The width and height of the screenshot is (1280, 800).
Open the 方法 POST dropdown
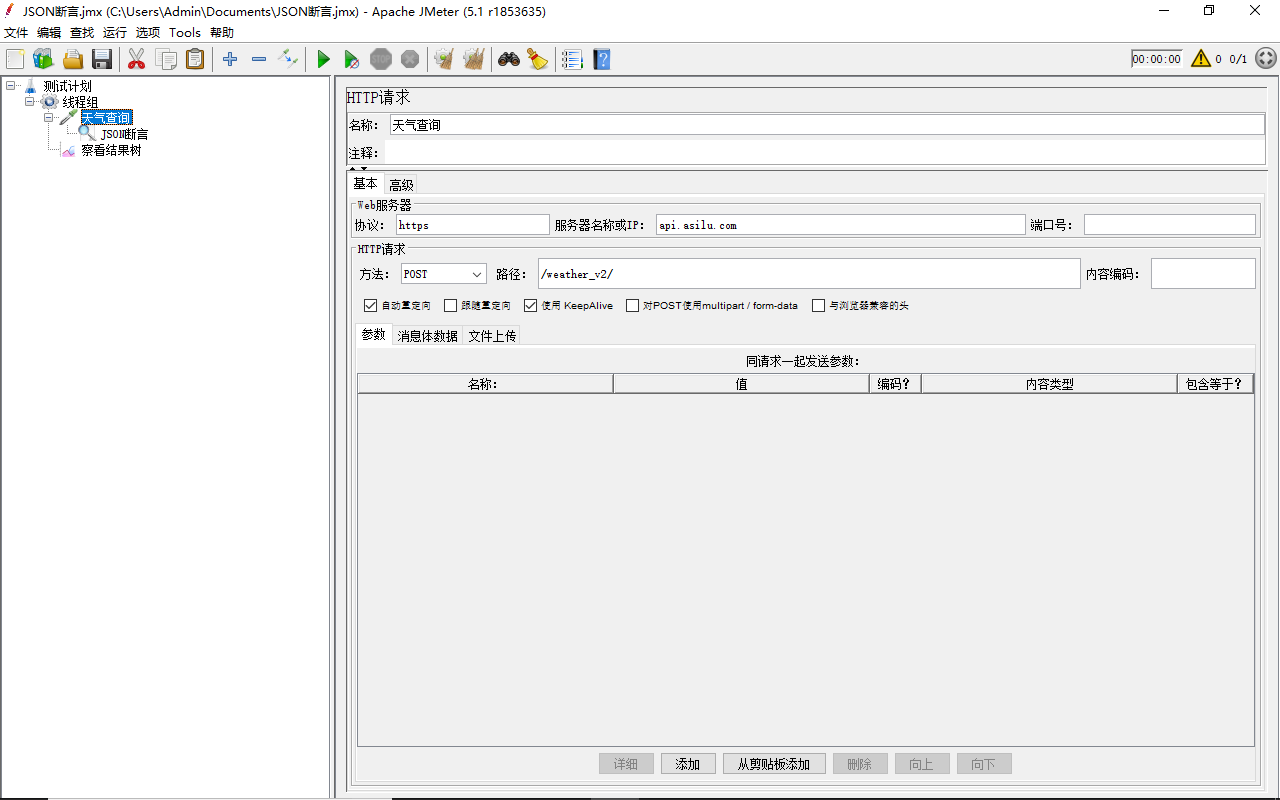tap(444, 274)
